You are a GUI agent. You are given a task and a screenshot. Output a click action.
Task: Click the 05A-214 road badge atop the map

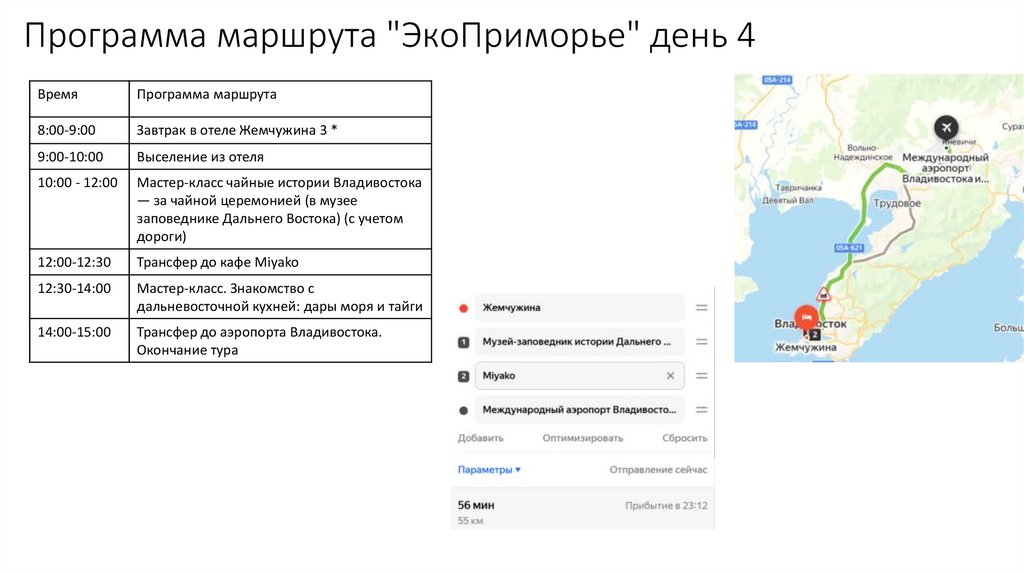point(777,80)
